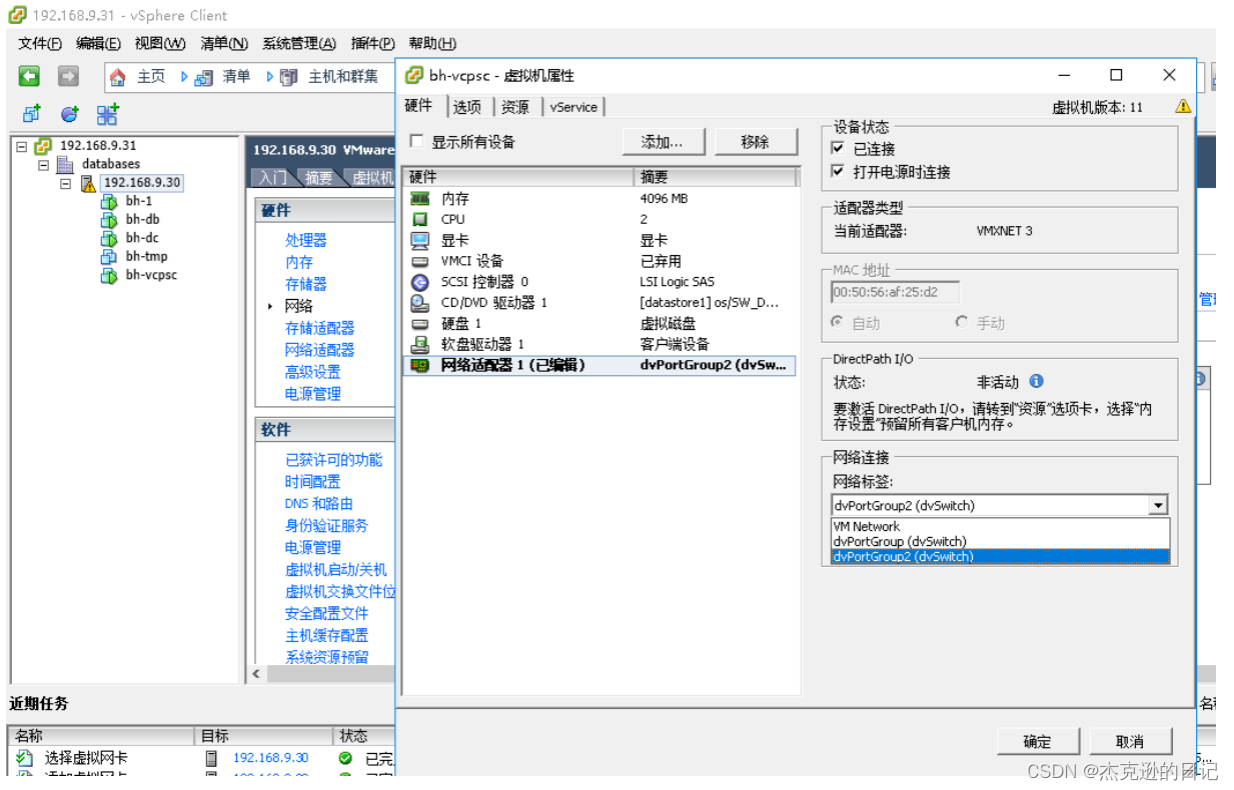Open the 视图(W) menu
Screen dimensions: 1234x790
(x=160, y=43)
